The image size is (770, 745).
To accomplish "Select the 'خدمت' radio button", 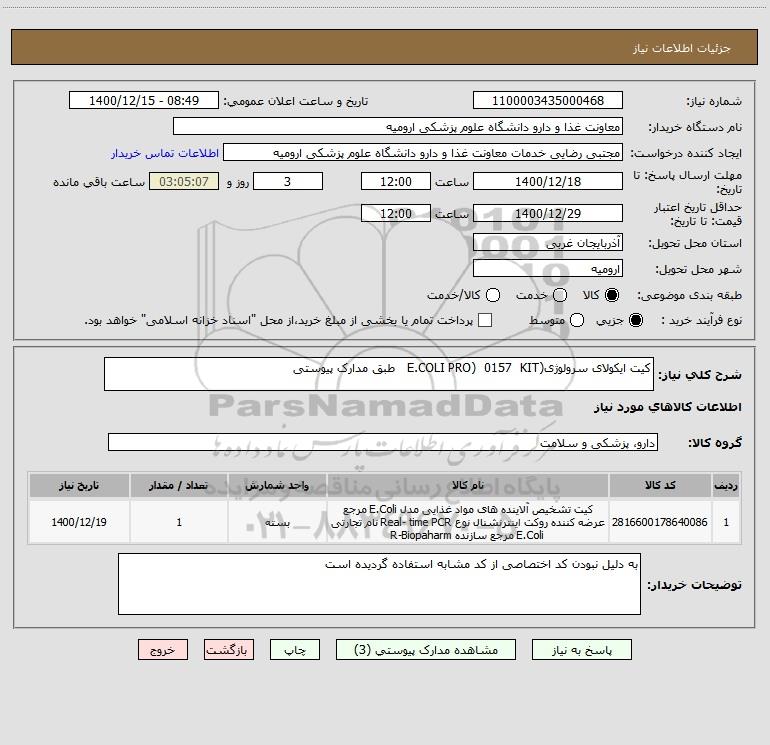I will click(560, 295).
